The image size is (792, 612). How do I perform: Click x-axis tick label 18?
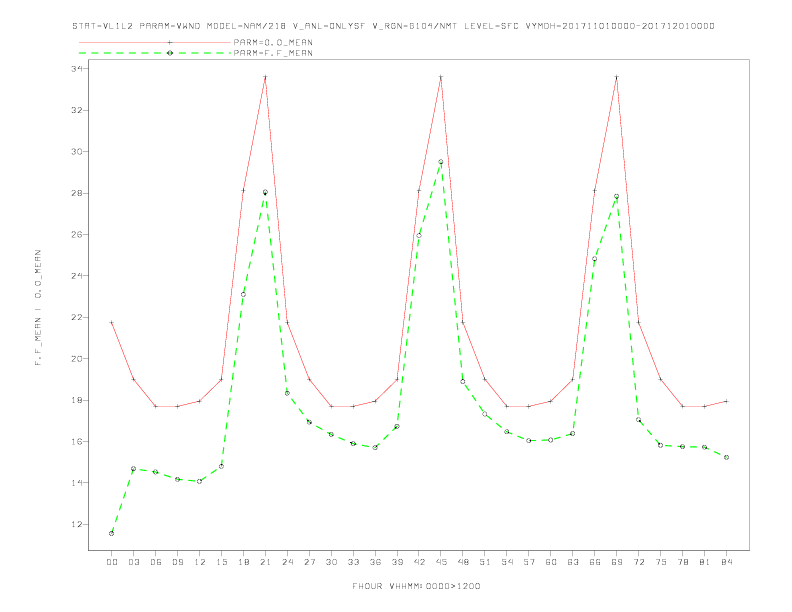[243, 562]
